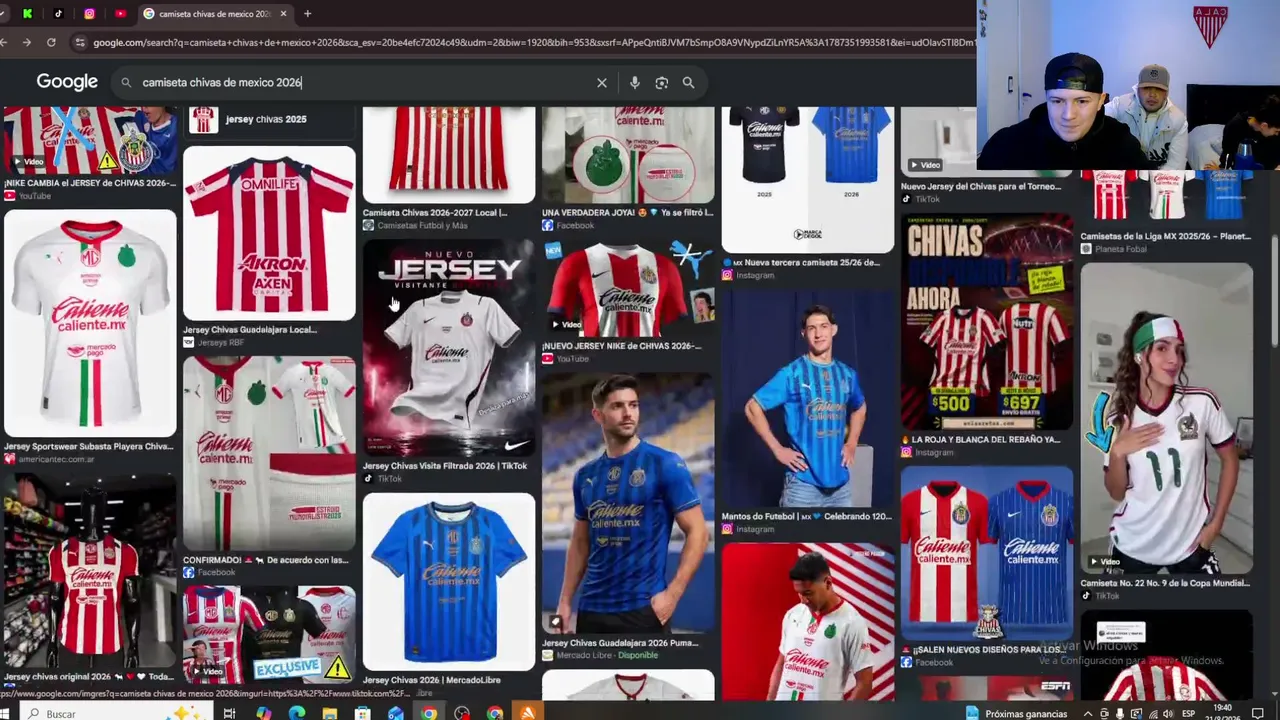
Task: Open '¡NUEVO JERSEY NIKE DE CHIVAS 2026' link
Action: (x=621, y=346)
